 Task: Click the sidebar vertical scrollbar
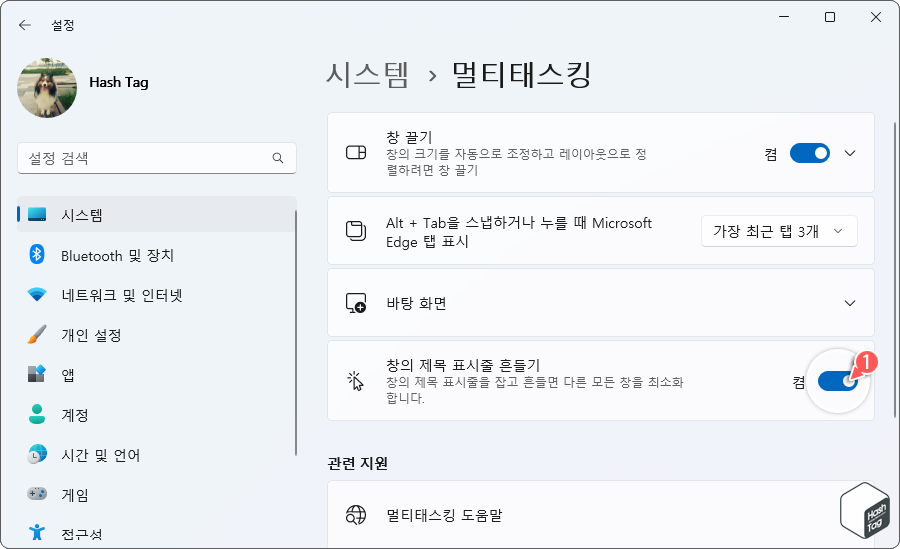point(296,333)
